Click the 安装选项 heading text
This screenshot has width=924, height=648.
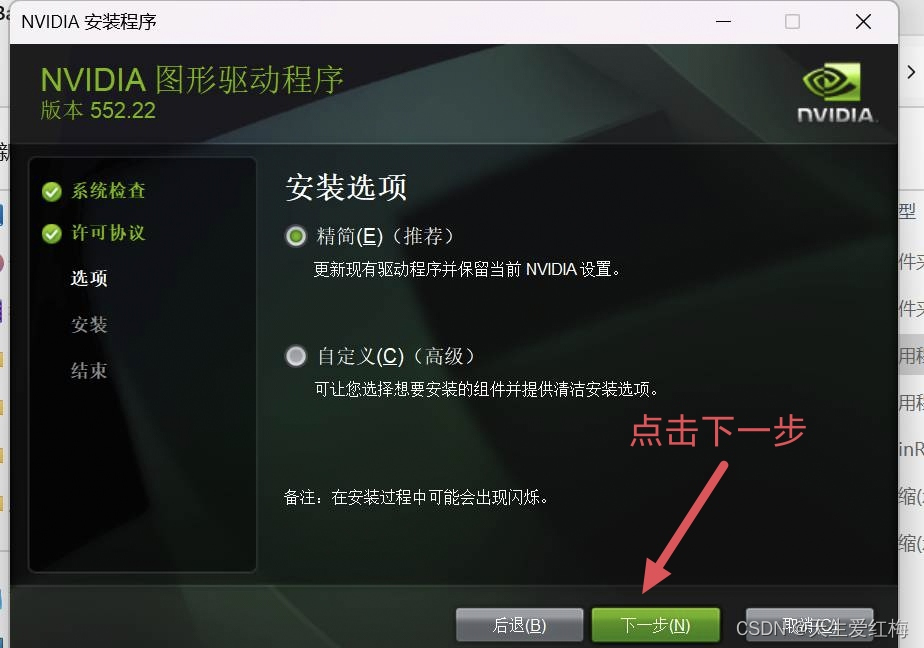(x=346, y=187)
